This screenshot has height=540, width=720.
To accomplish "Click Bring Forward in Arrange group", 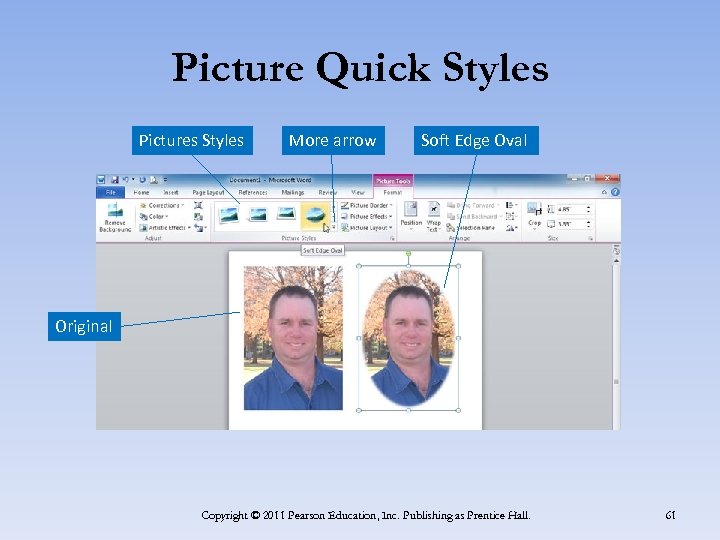I will [x=473, y=205].
